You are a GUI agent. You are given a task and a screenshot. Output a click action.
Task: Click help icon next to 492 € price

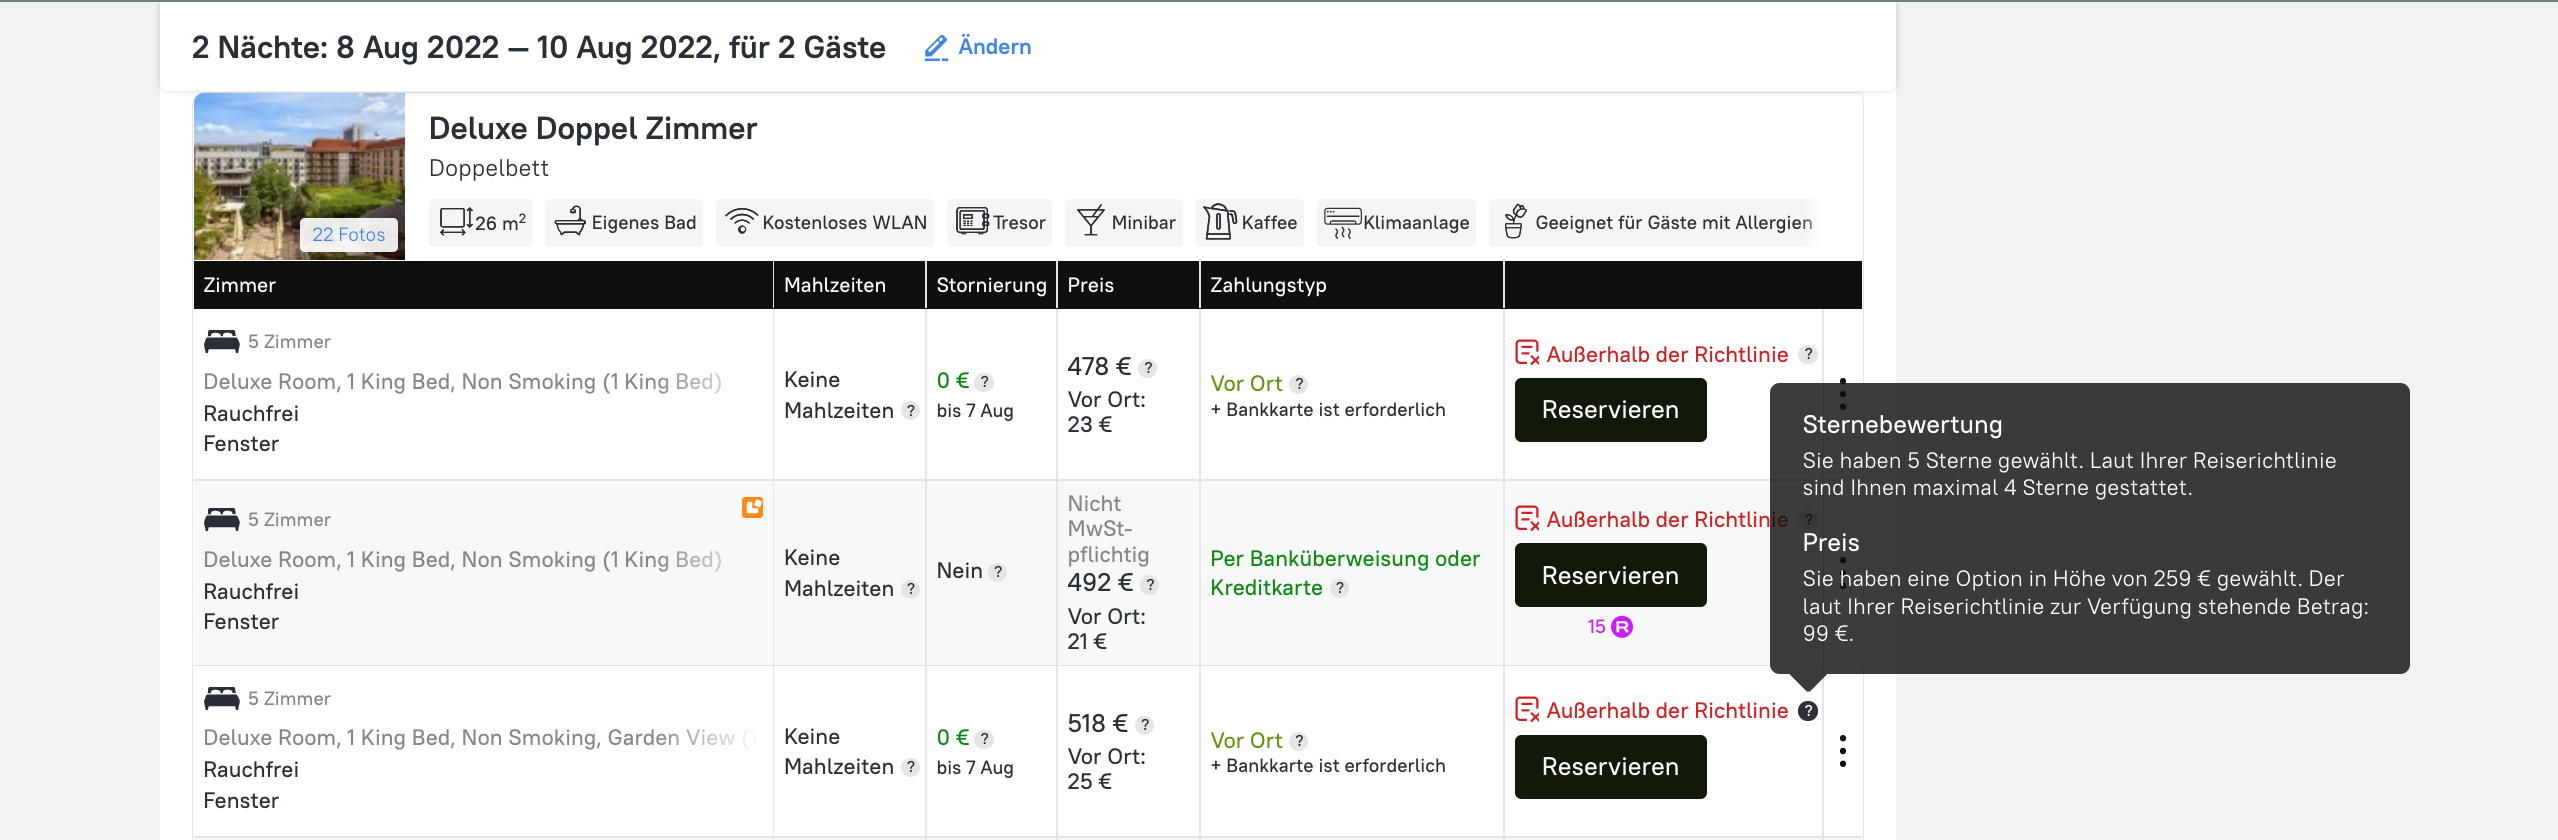1150,585
